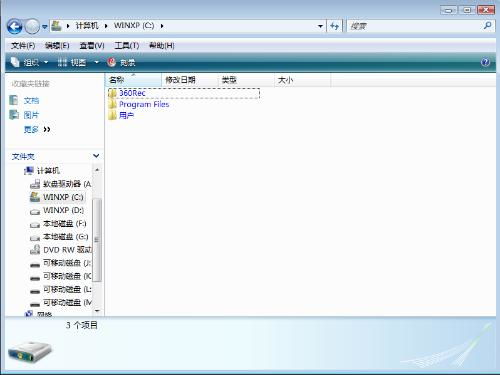
Task: Focus the 搜索 search box
Action: (414, 26)
